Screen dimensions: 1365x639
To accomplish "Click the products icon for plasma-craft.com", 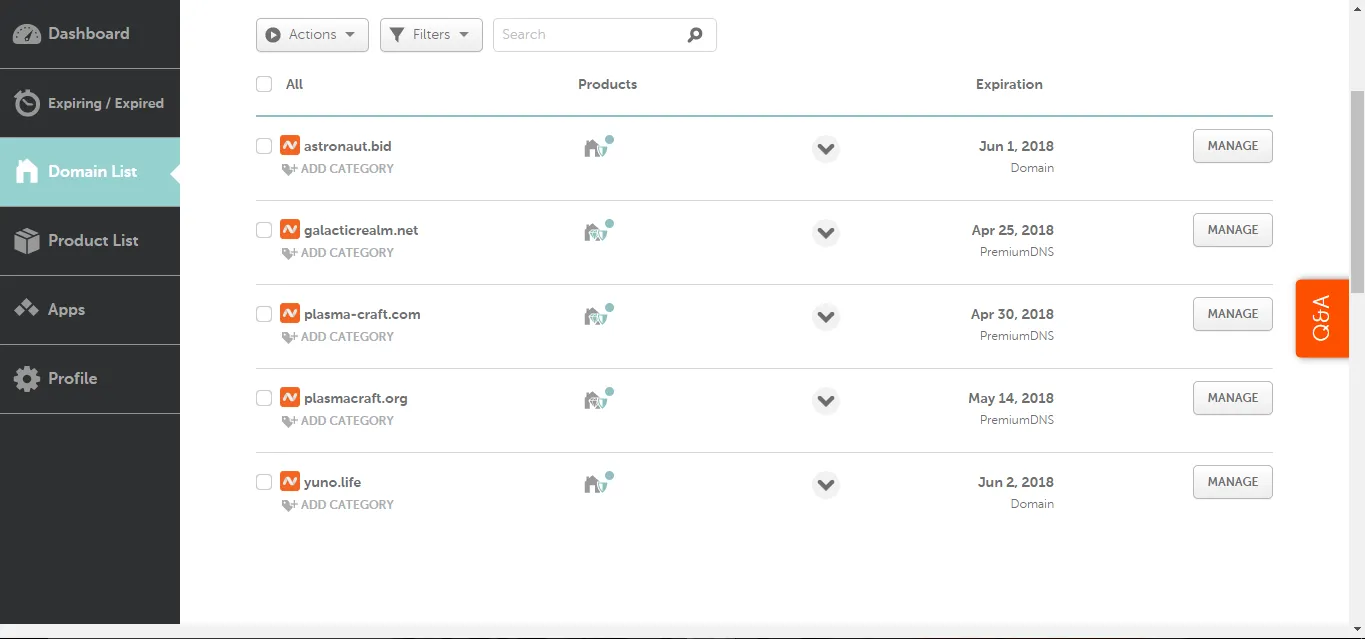I will click(x=598, y=315).
